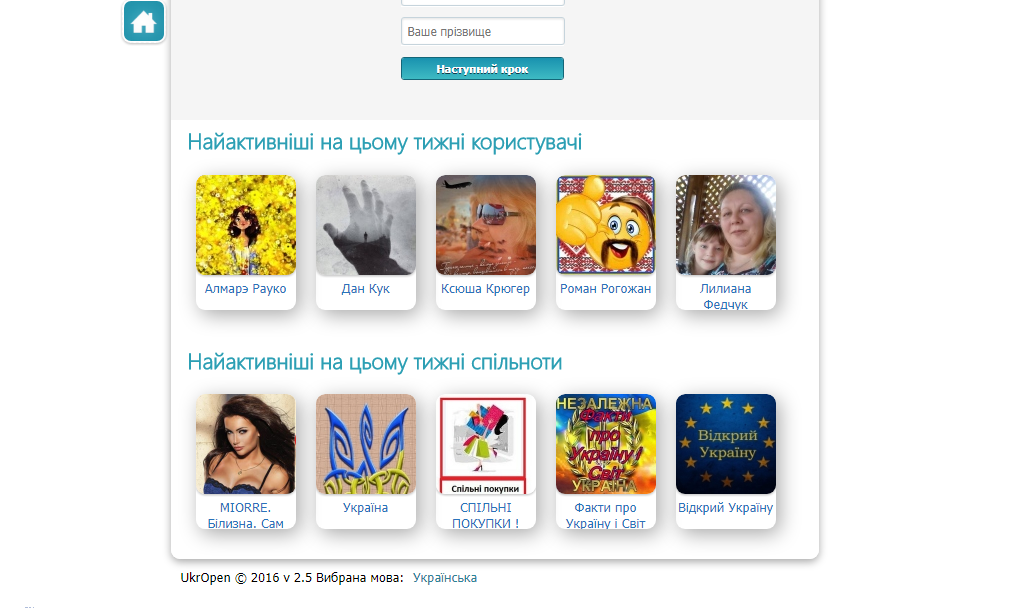1017x611 pixels.
Task: Change language via Українська link
Action: (x=445, y=578)
